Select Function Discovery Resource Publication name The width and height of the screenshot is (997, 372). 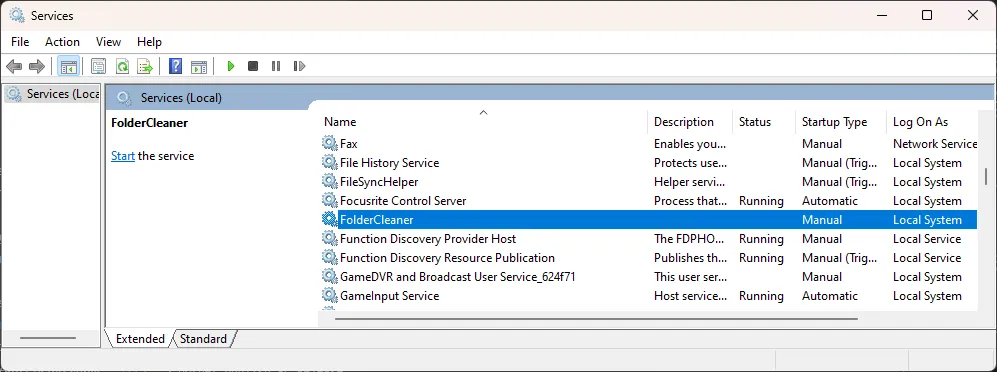pos(448,258)
